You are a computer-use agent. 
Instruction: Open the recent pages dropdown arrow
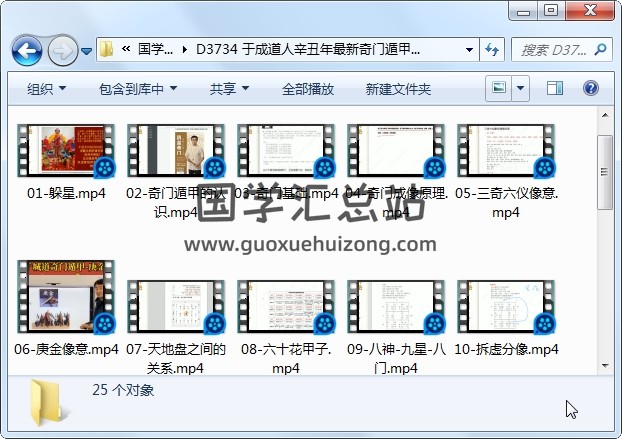coord(87,50)
